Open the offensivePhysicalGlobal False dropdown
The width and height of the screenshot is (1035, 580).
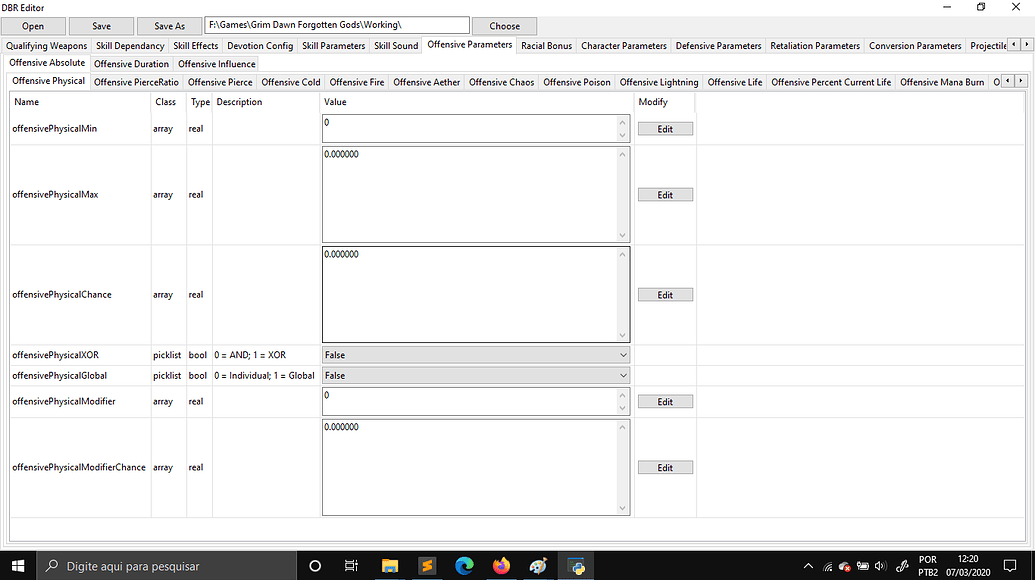tap(622, 375)
